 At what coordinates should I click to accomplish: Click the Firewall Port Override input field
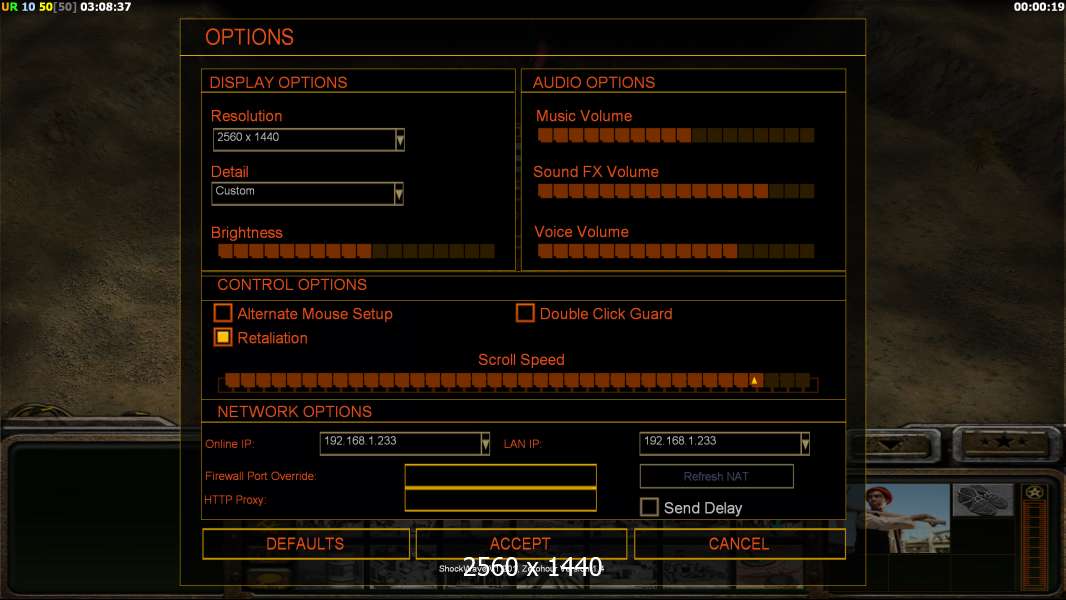point(500,476)
